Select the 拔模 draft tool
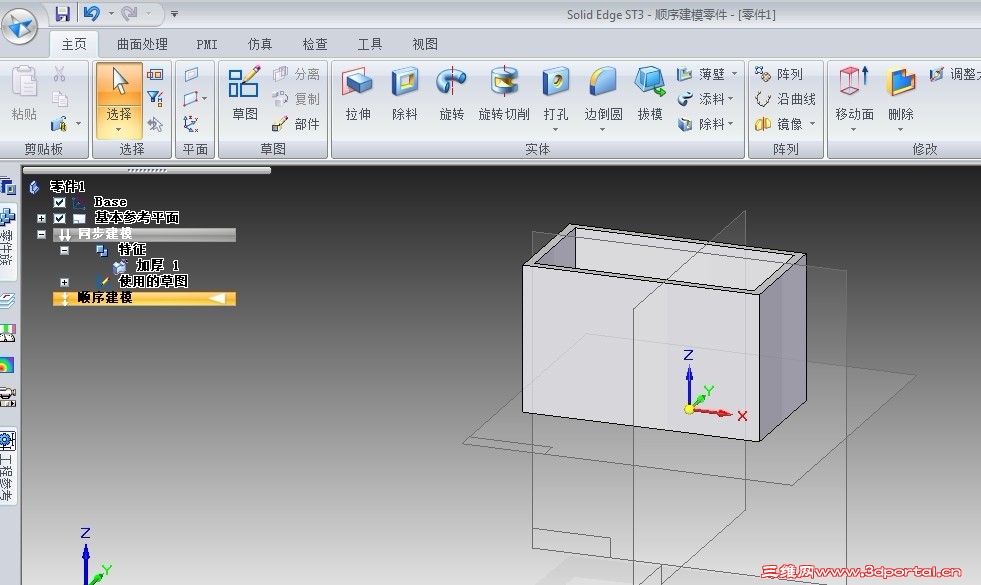 (650, 94)
